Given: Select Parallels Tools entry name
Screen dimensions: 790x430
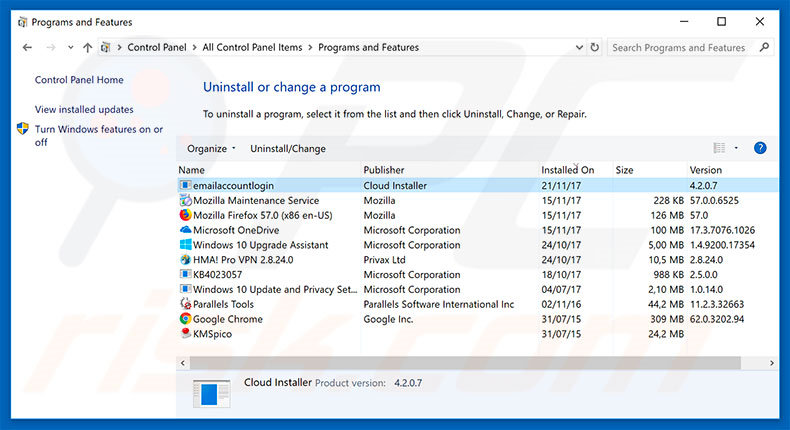Looking at the screenshot, I should click(x=223, y=304).
